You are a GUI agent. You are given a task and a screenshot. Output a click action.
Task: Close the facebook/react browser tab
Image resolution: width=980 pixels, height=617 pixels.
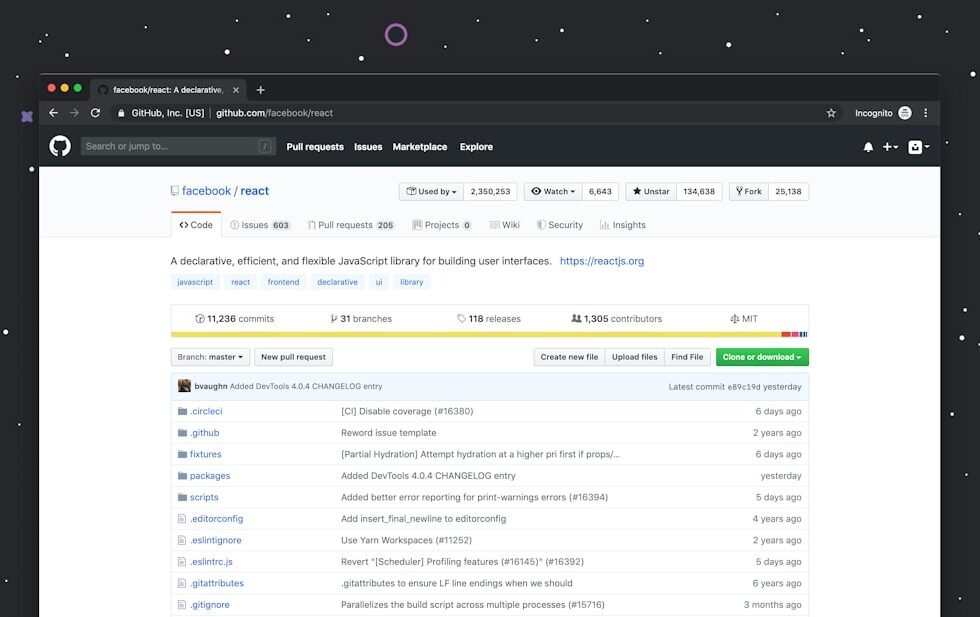tap(236, 90)
